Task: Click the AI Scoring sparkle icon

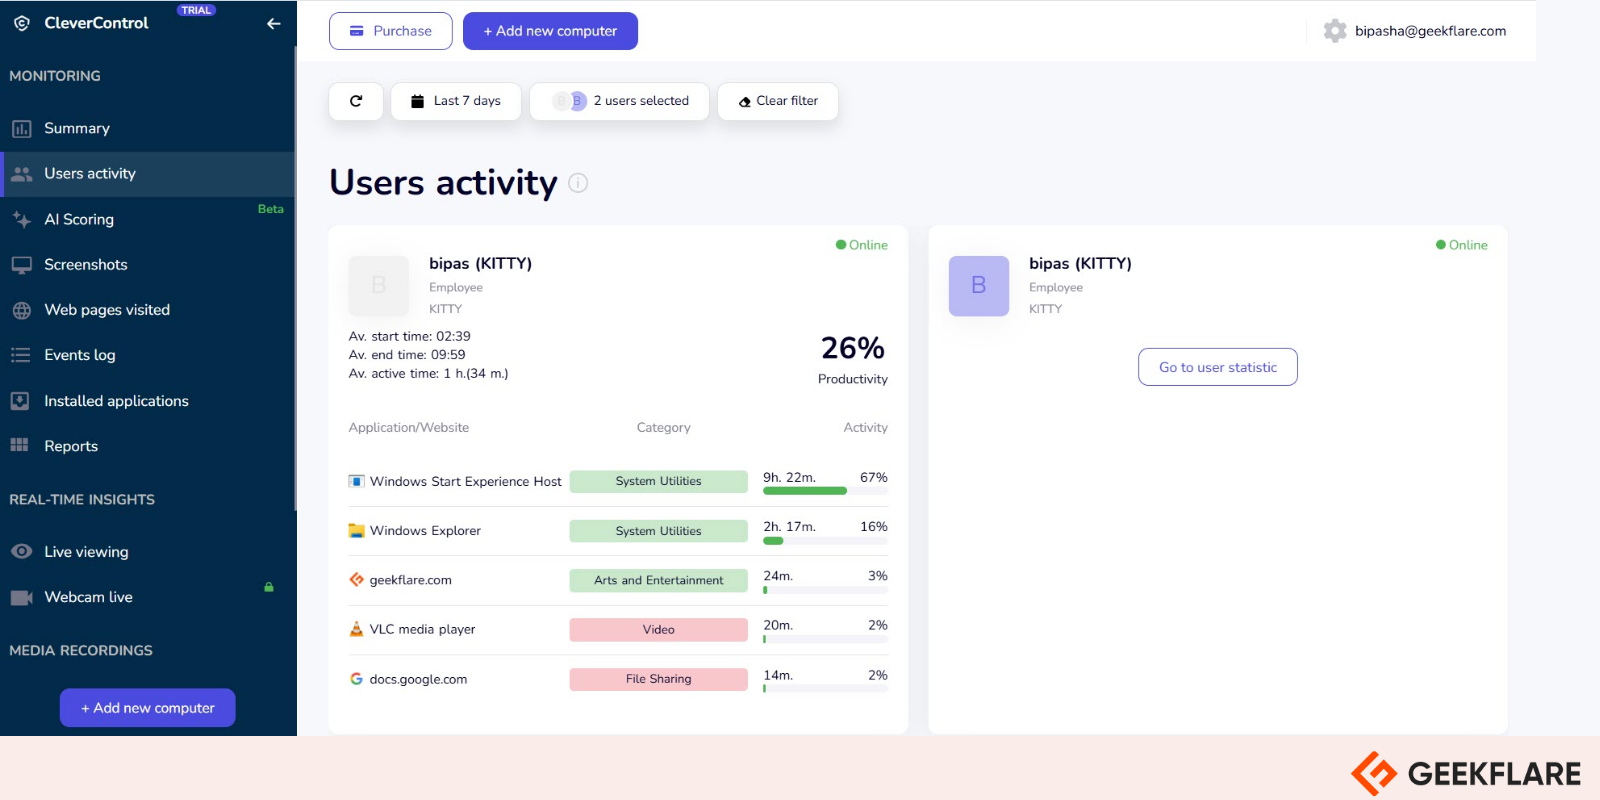Action: tap(21, 219)
